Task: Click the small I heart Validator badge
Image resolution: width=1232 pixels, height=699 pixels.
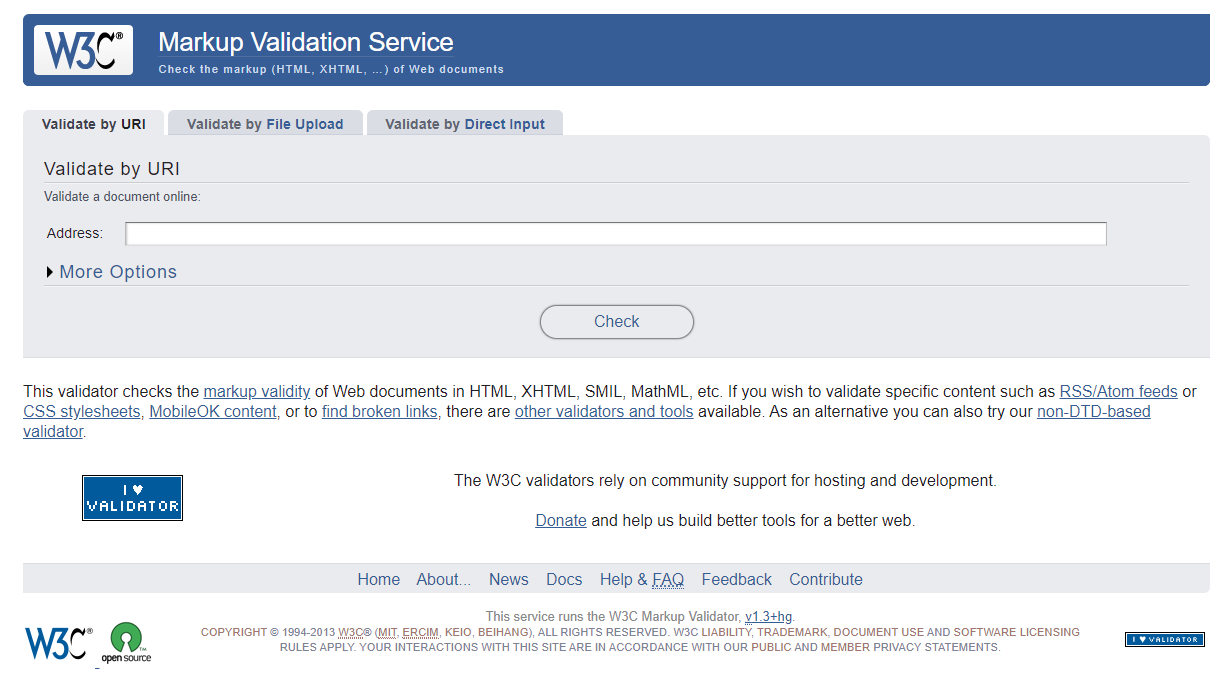Action: click(1164, 639)
